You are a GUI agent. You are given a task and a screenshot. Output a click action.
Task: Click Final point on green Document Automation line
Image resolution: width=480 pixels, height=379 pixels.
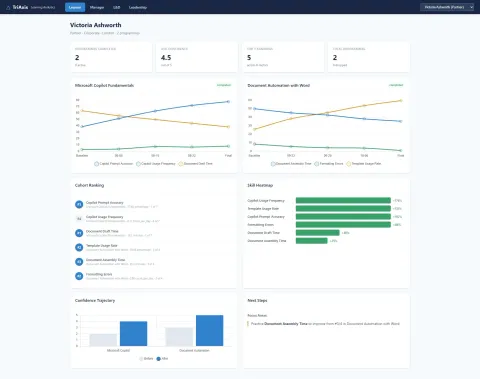pyautogui.click(x=401, y=150)
